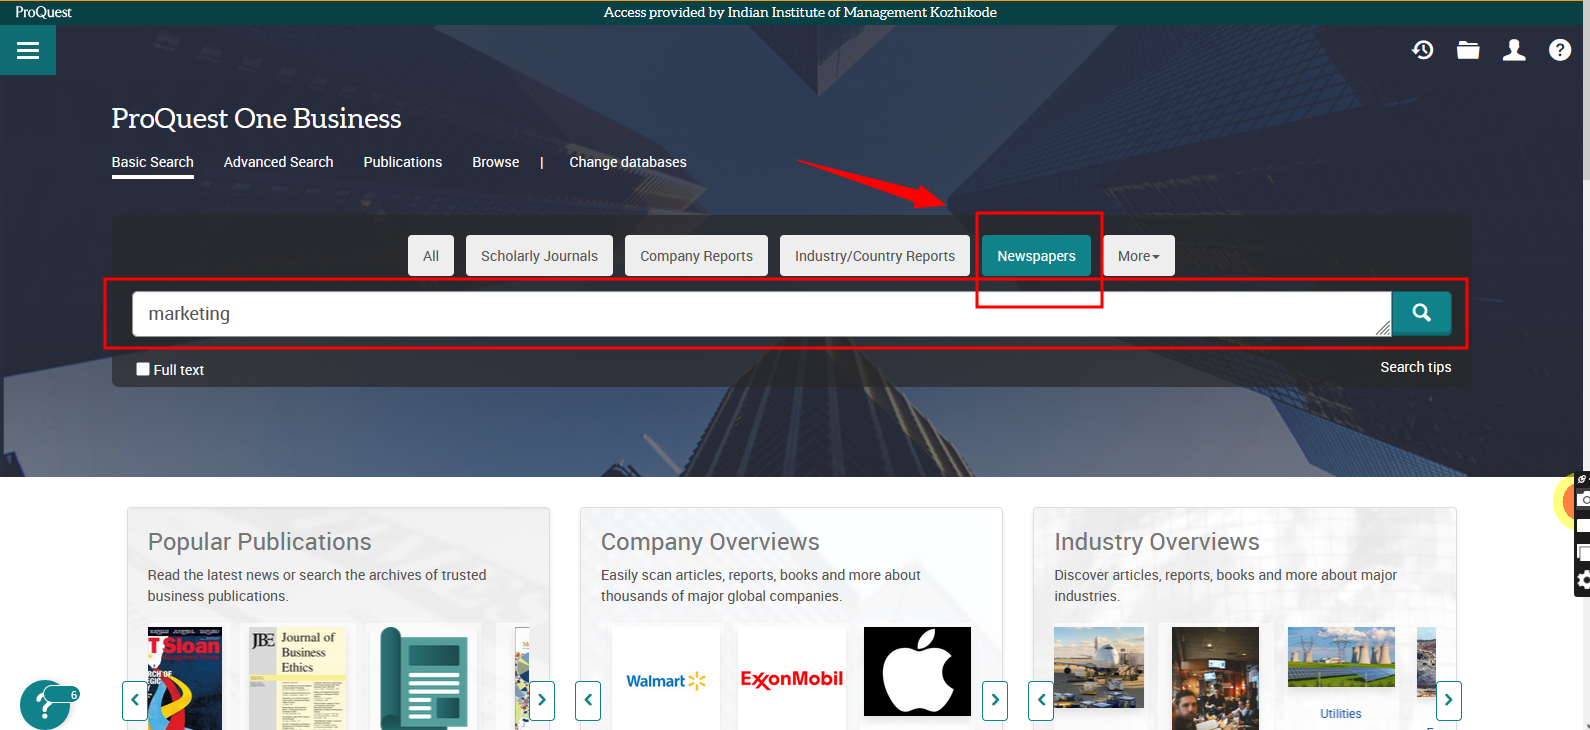This screenshot has width=1590, height=730.
Task: Open the Walmart company overview thumbnail
Action: pos(666,680)
